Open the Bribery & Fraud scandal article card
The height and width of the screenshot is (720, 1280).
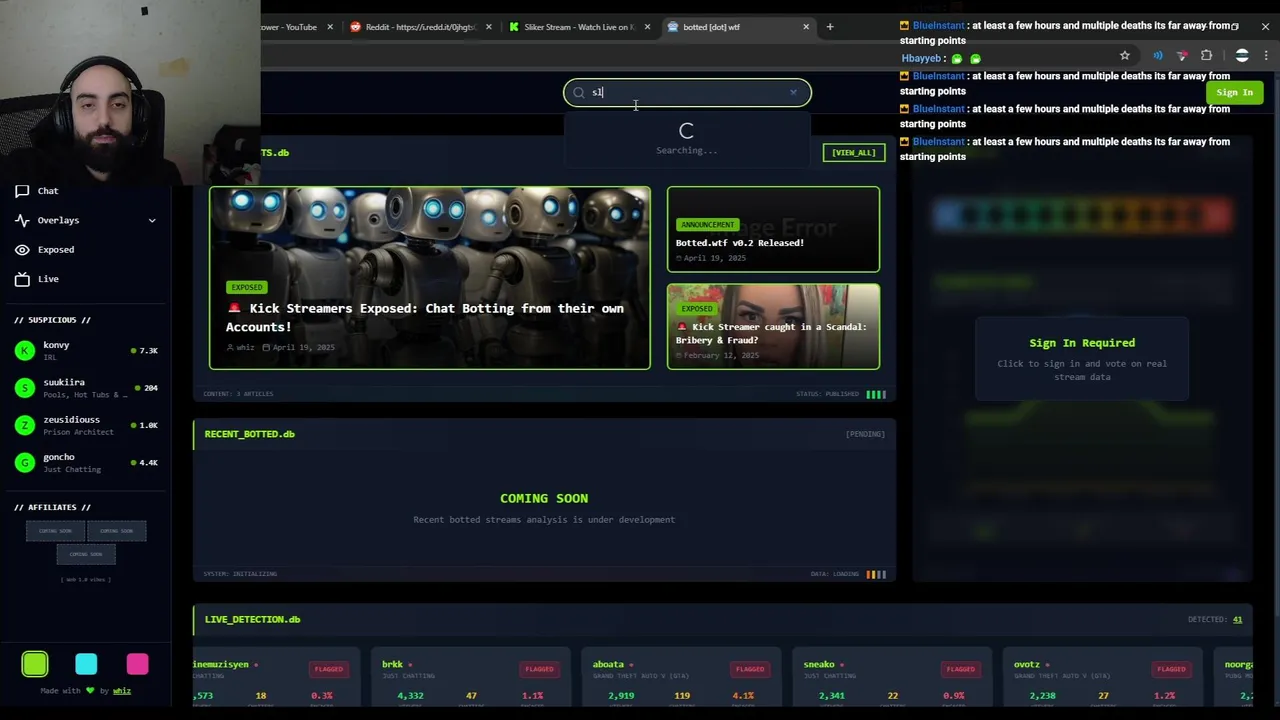[x=773, y=327]
